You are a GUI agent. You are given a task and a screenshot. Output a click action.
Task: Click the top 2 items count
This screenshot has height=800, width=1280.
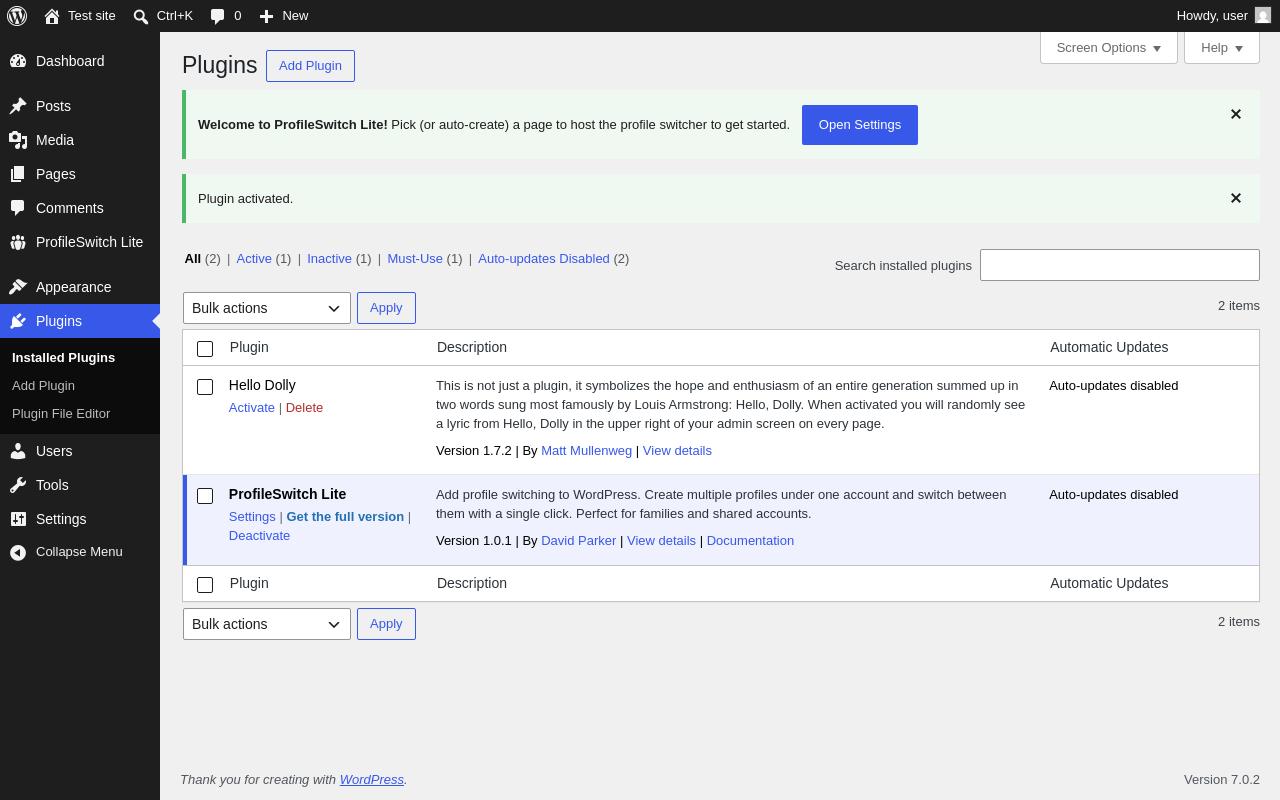1239,306
